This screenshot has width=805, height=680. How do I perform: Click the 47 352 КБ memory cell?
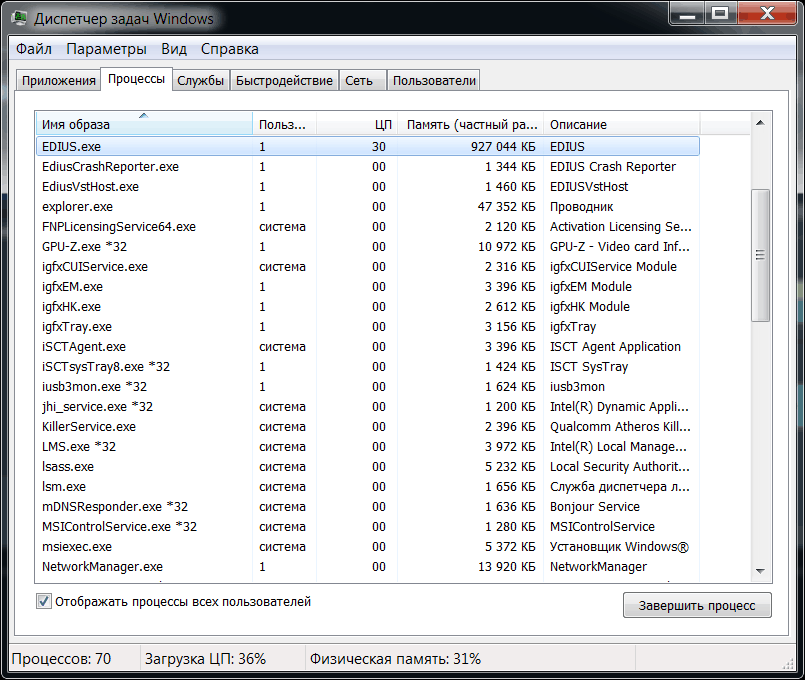pos(507,207)
